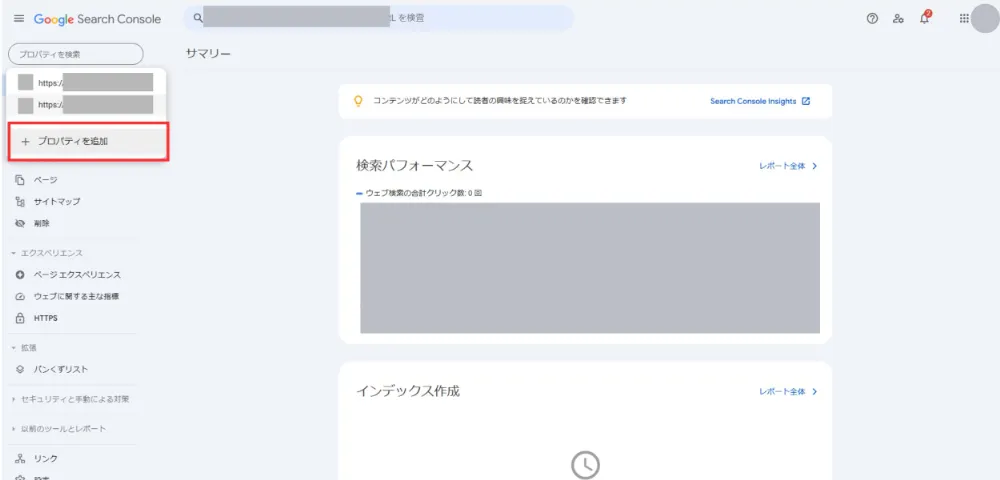The width and height of the screenshot is (1000, 480).
Task: Click the ページ エクスペリエンス icon
Action: (20, 275)
